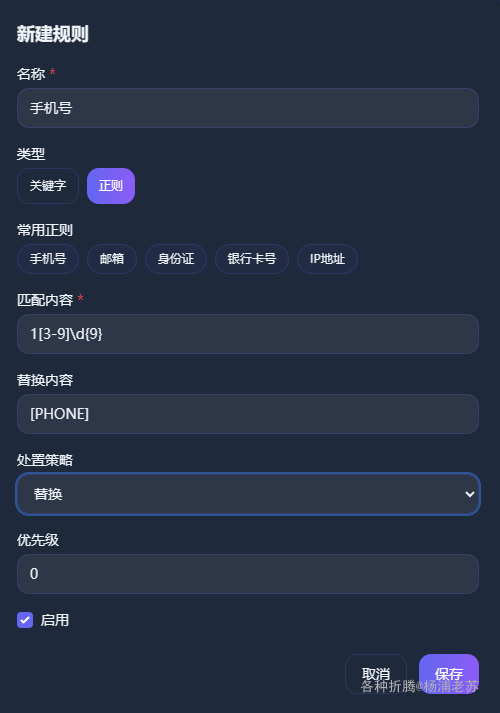500x713 pixels.
Task: Focus the 替换内容 field showing [PHONE]
Action: [248, 414]
